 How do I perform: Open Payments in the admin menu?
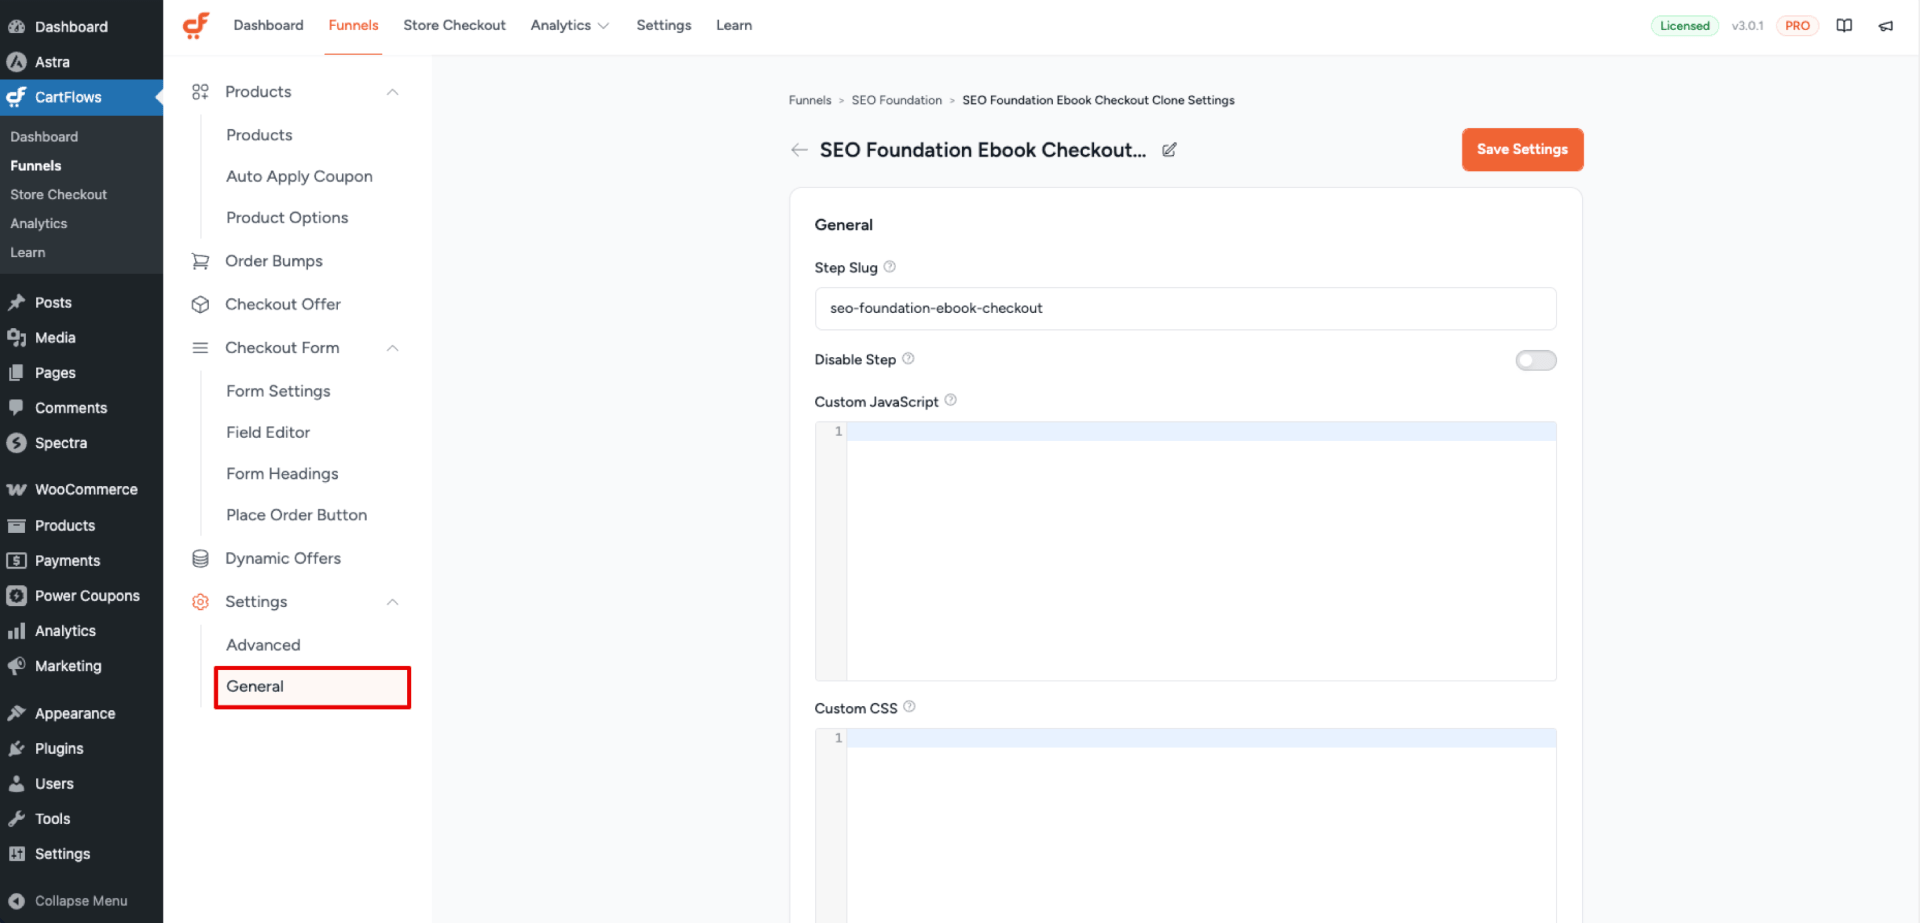67,561
